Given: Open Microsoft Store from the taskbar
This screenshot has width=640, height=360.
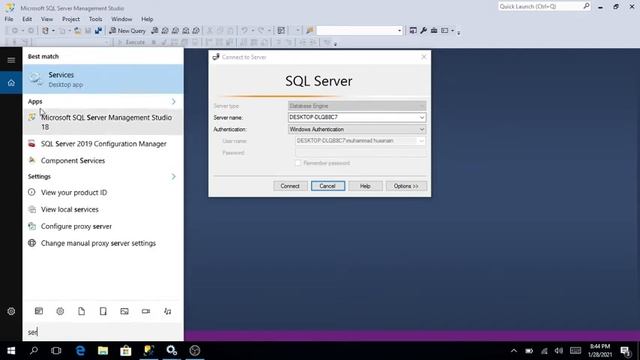Looking at the screenshot, I should click(x=126, y=351).
